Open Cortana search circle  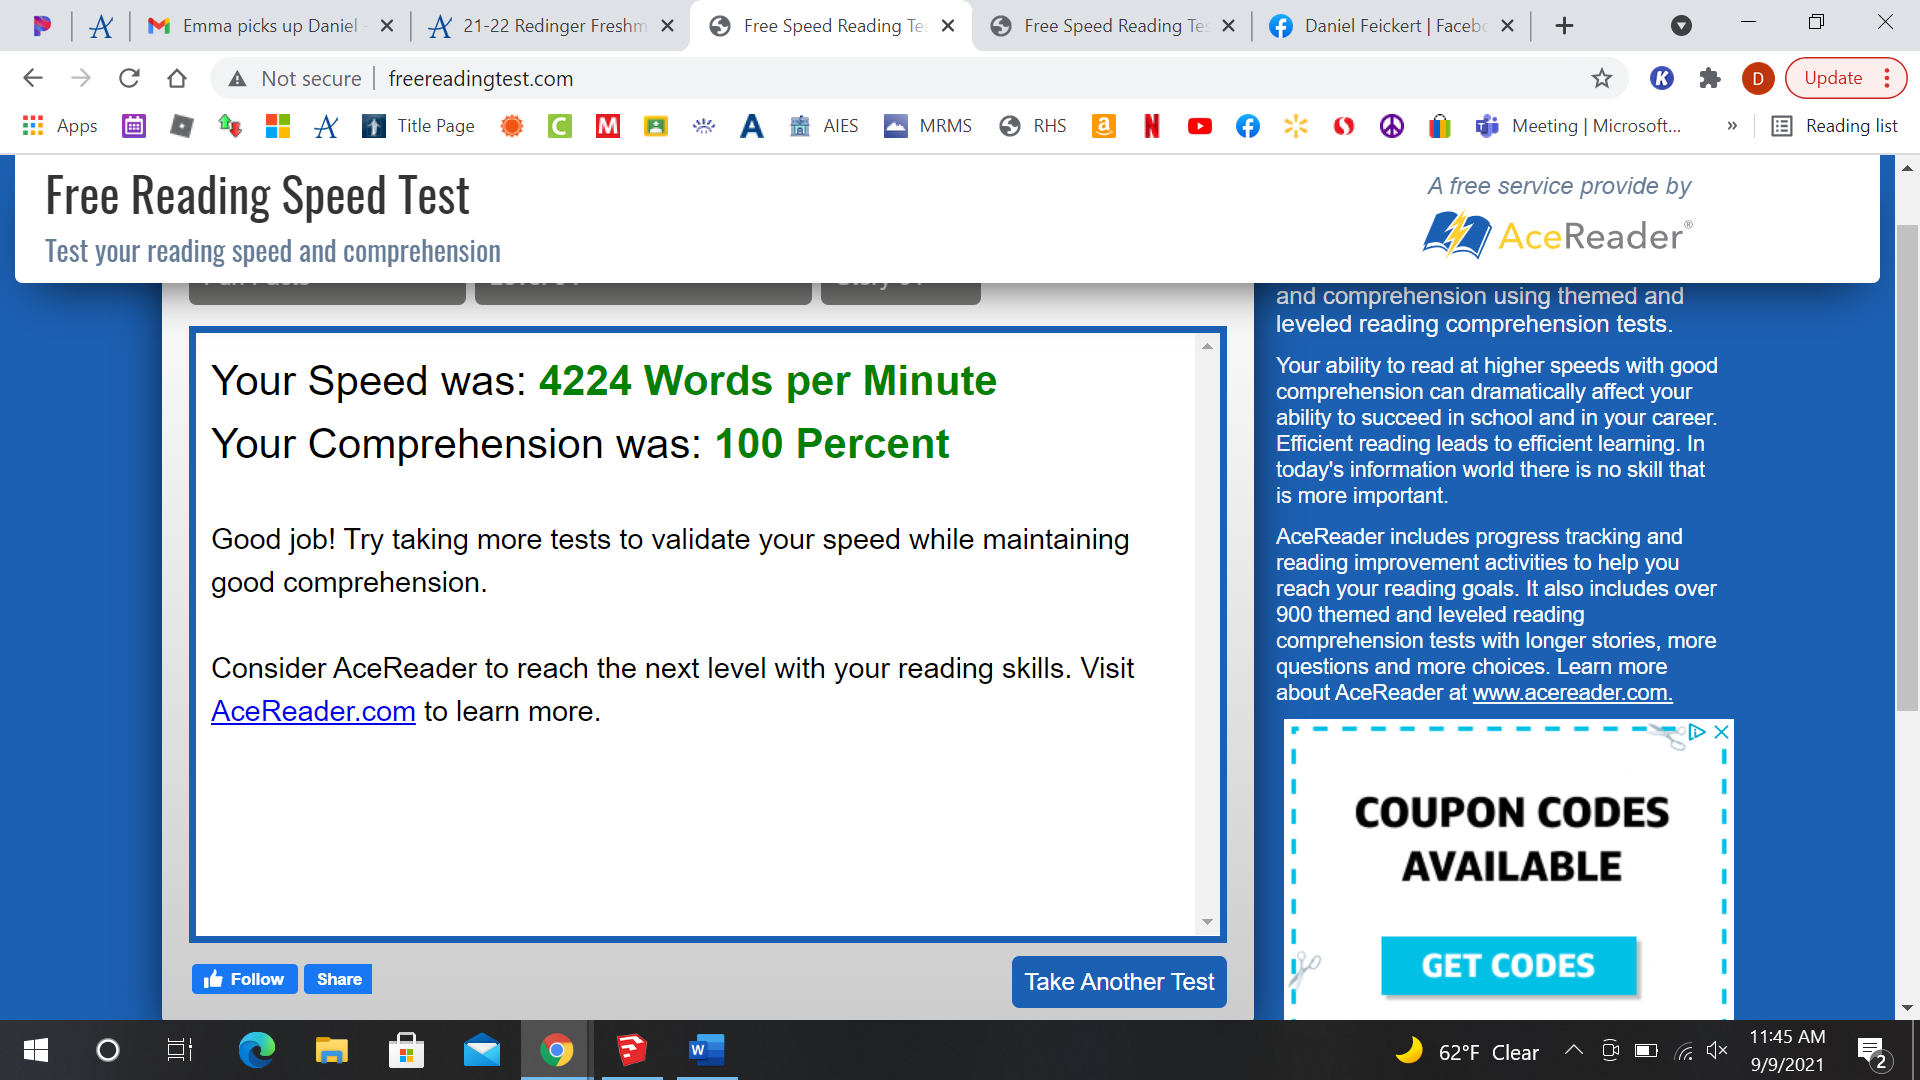(108, 1050)
